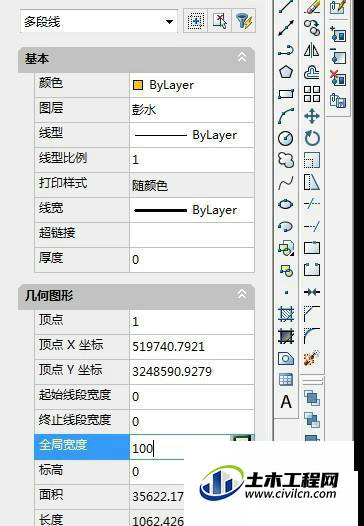364x526 pixels.
Task: Click the 图层 value 彭水
Action: point(192,110)
